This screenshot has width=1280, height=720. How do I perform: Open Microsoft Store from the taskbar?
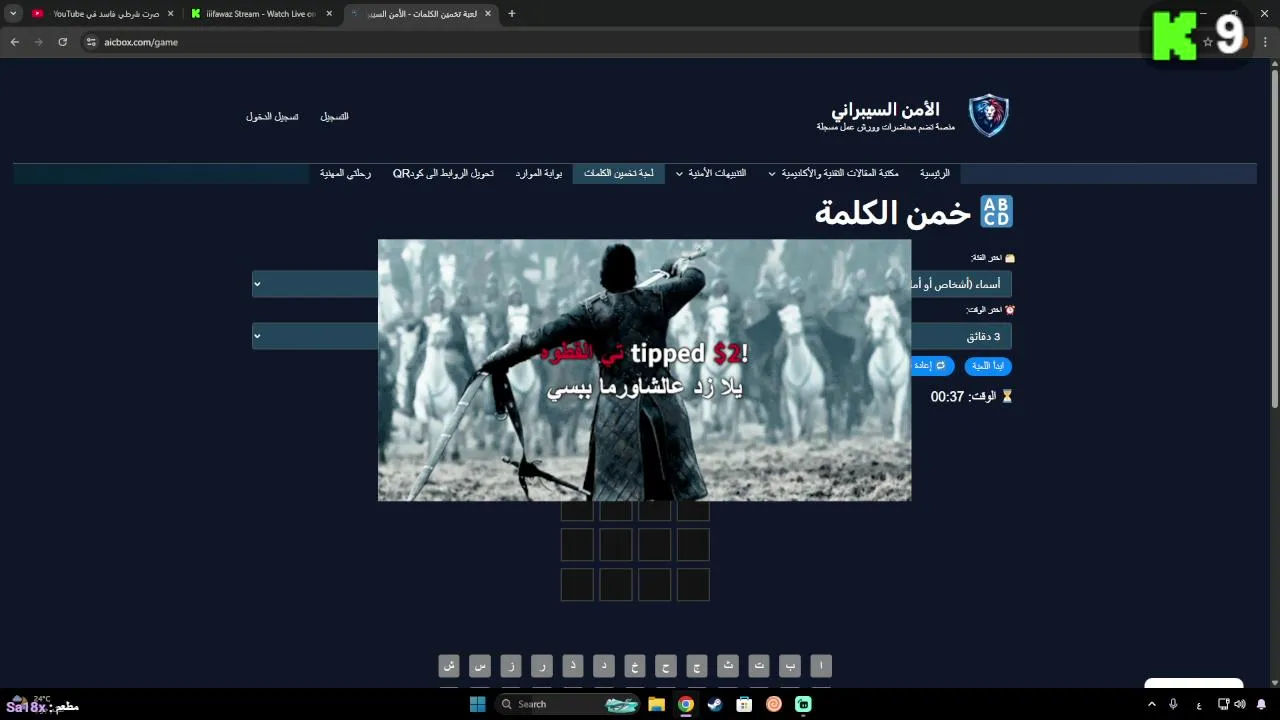coord(744,704)
